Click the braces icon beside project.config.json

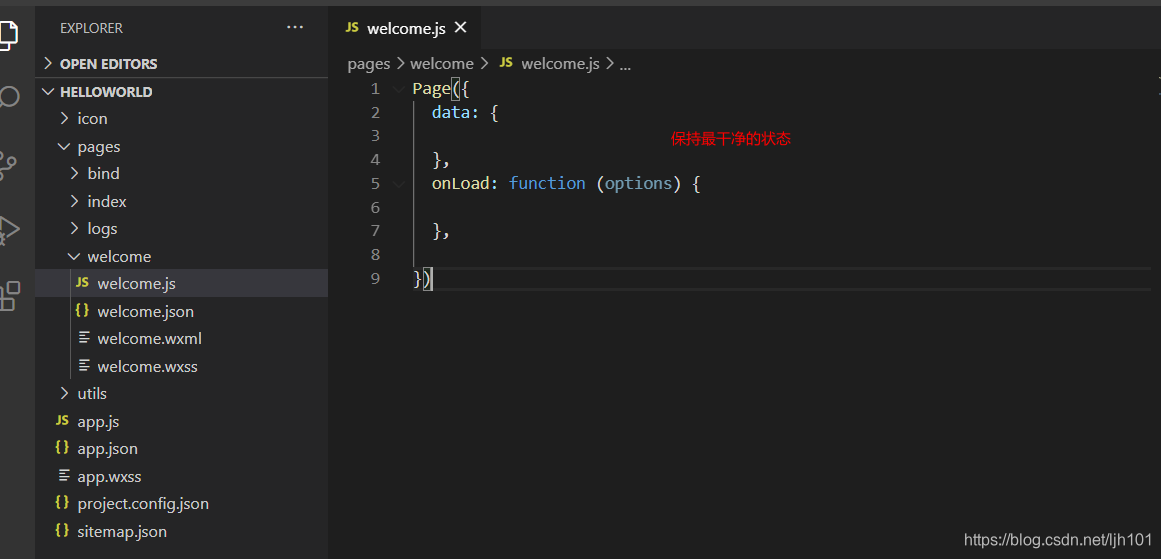pos(62,503)
